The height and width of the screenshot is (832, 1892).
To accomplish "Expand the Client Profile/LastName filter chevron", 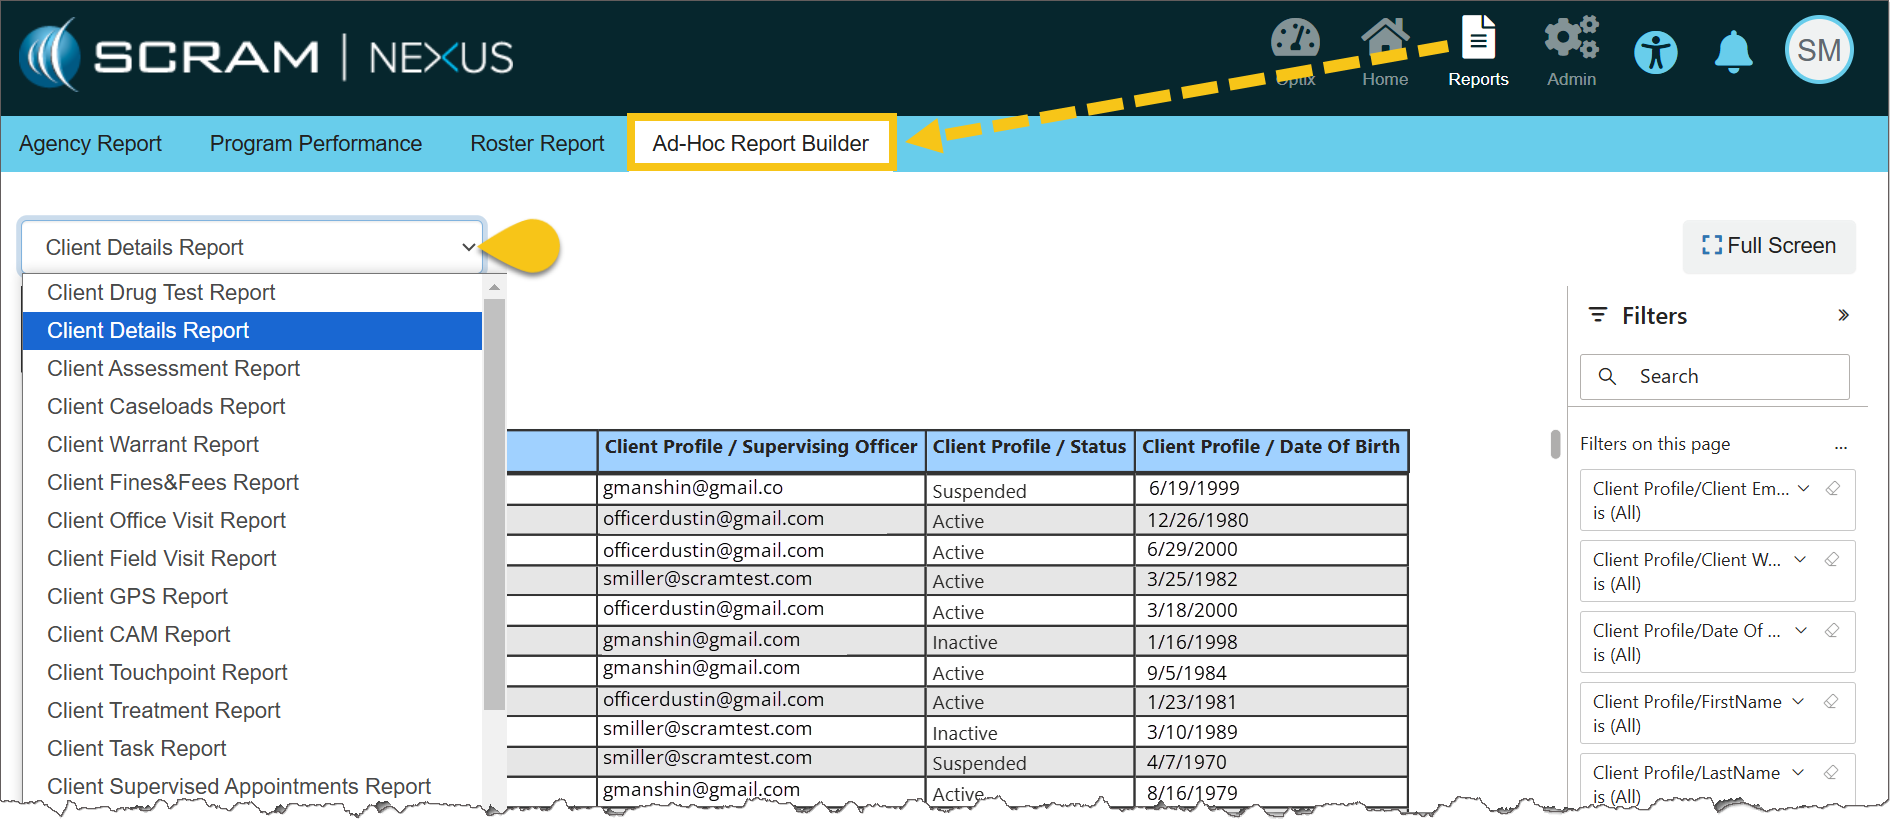I will pyautogui.click(x=1799, y=773).
